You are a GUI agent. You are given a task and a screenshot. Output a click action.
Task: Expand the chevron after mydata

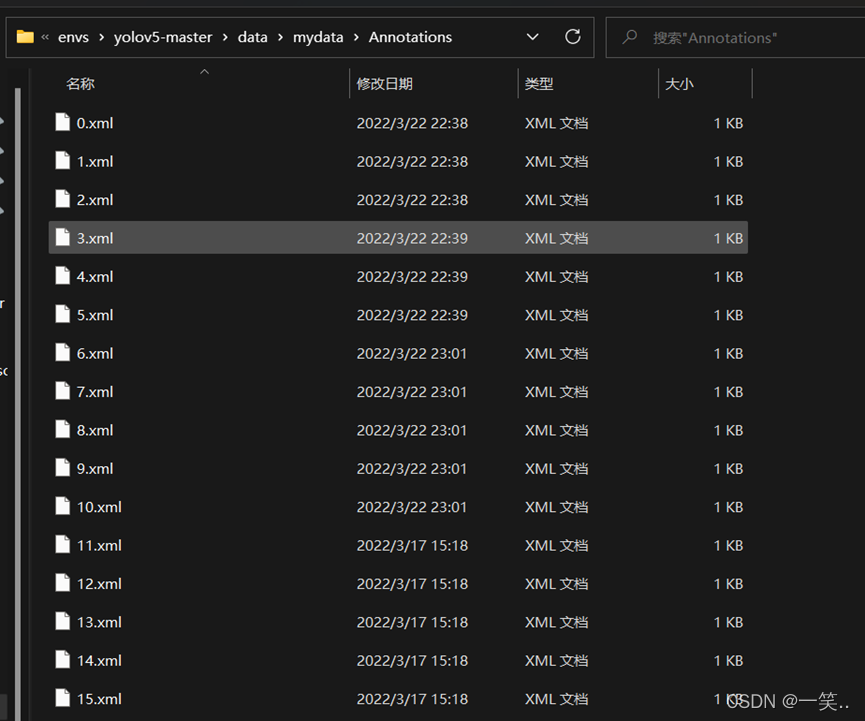tap(356, 37)
